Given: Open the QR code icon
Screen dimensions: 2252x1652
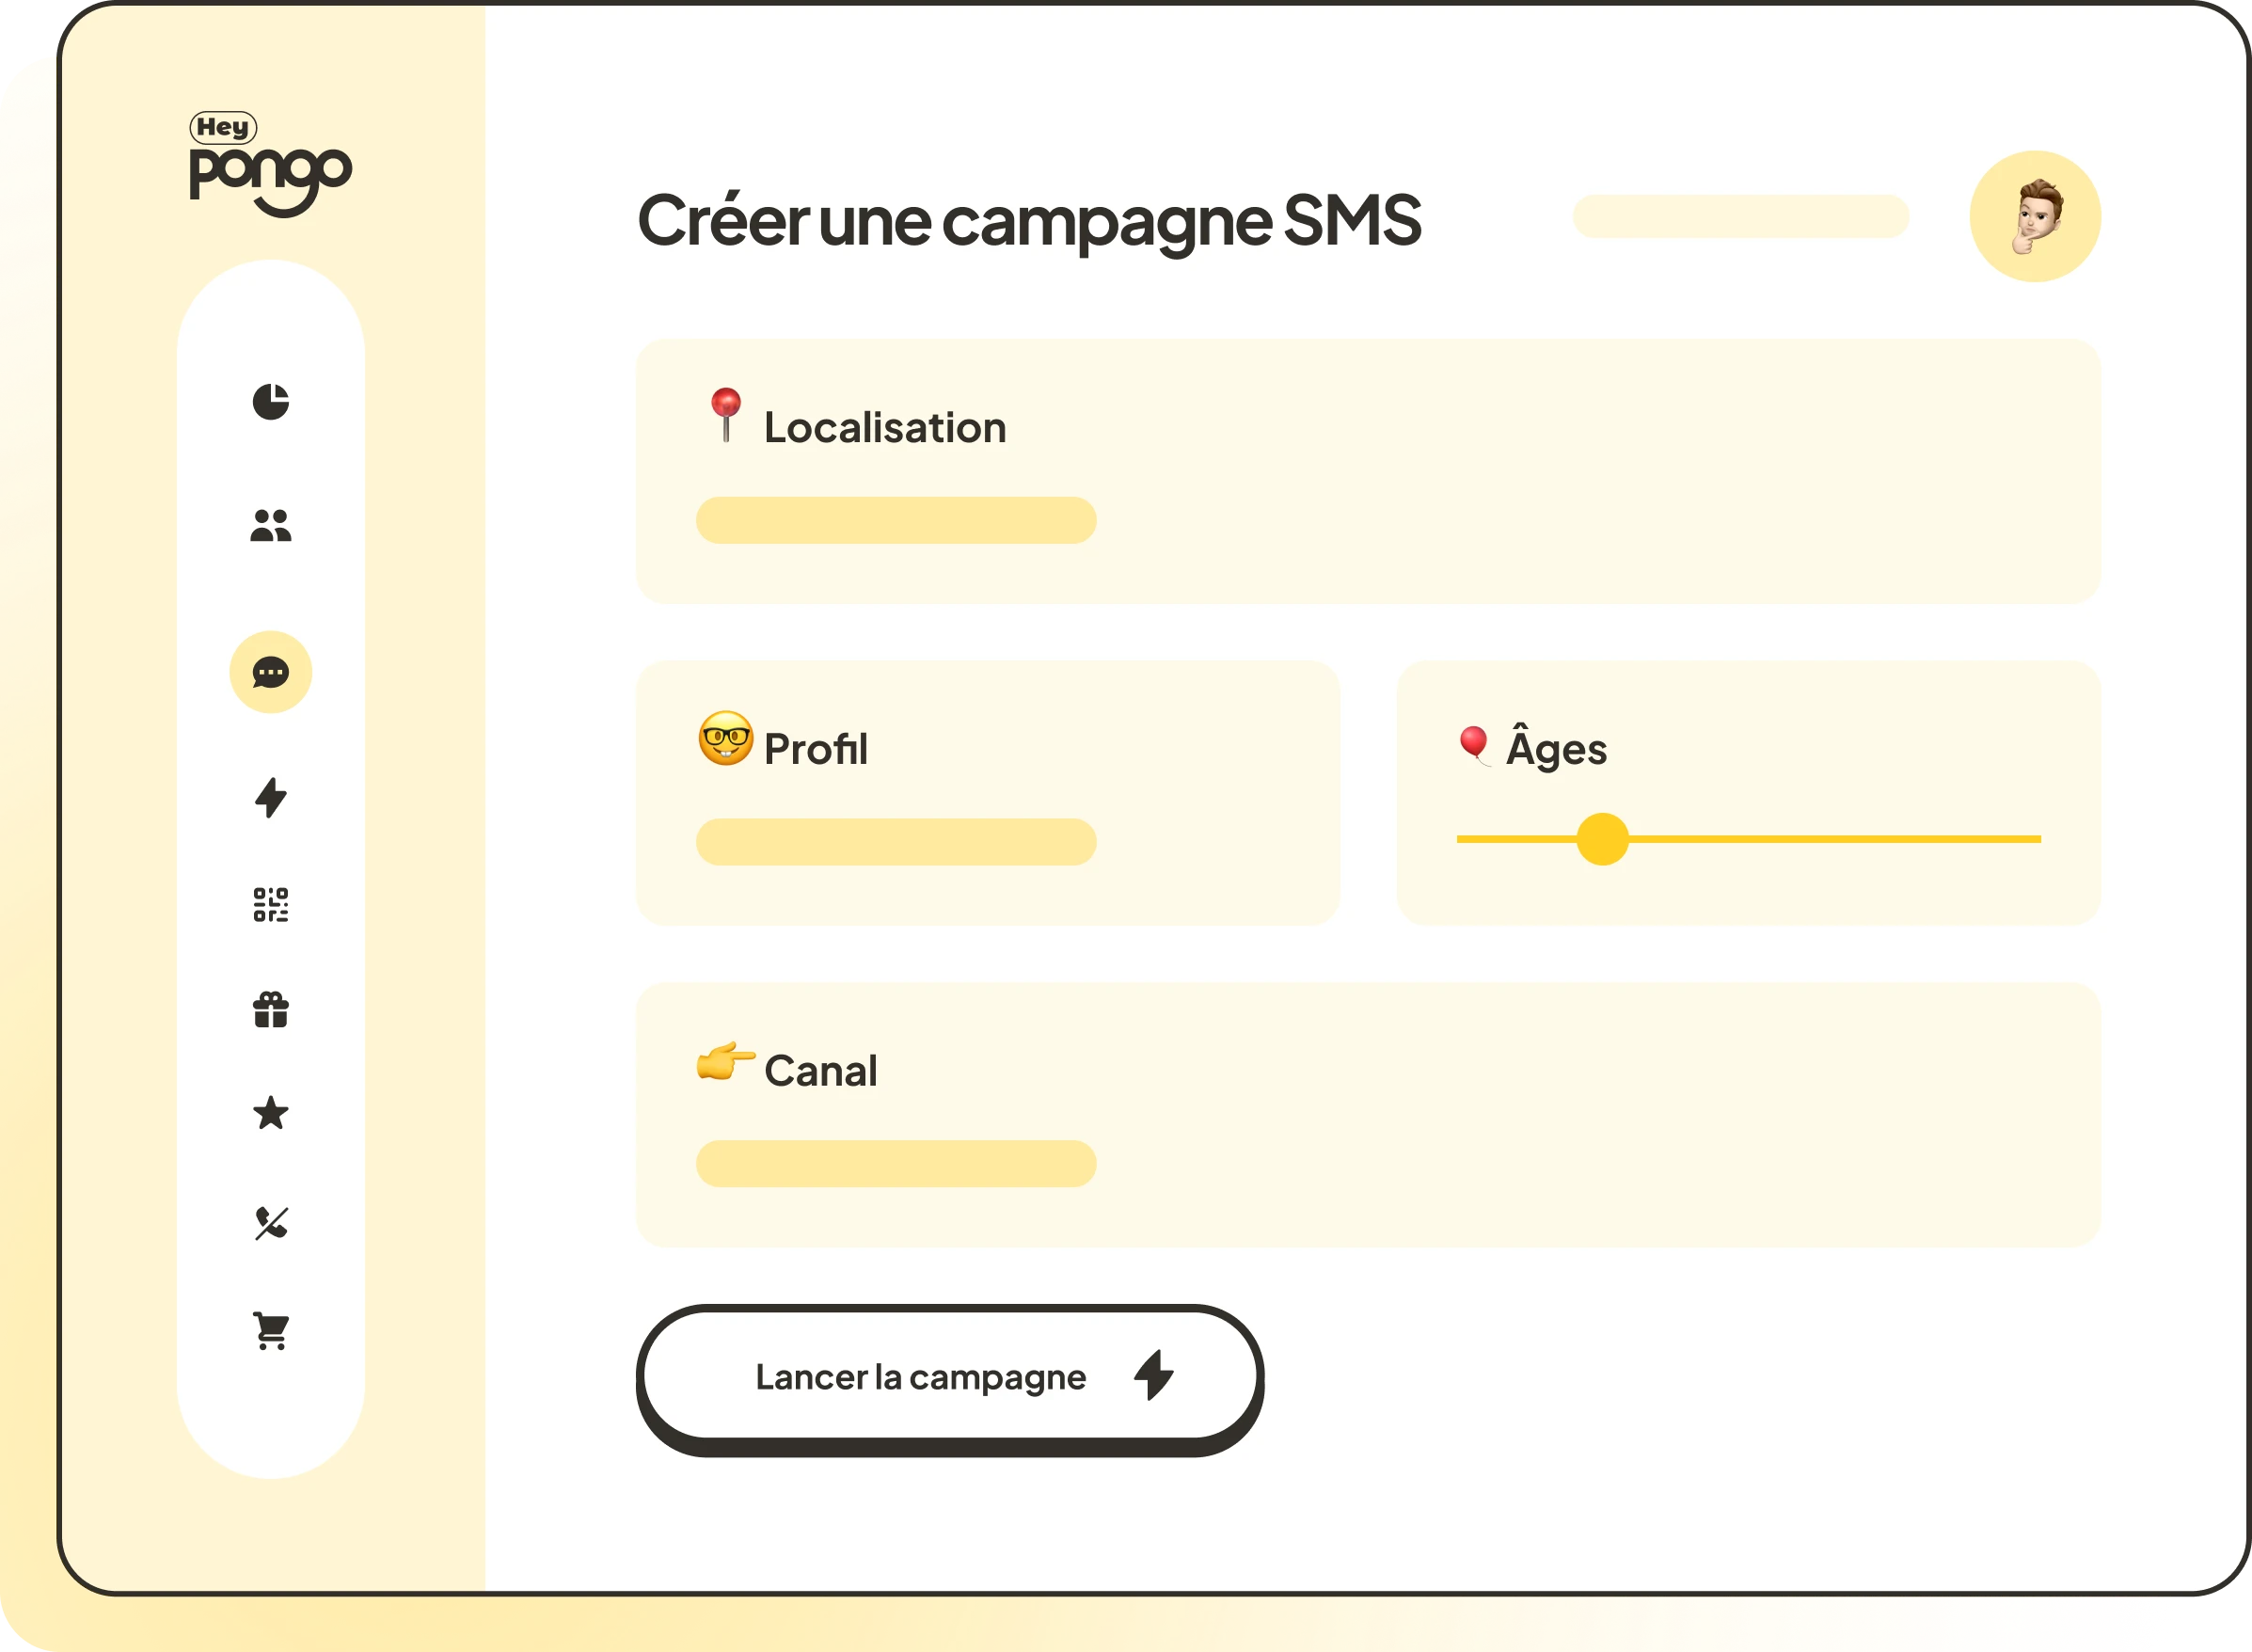Looking at the screenshot, I should coord(271,905).
